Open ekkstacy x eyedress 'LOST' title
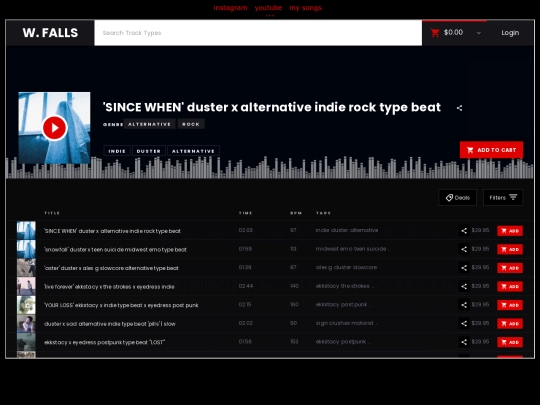 click(104, 343)
